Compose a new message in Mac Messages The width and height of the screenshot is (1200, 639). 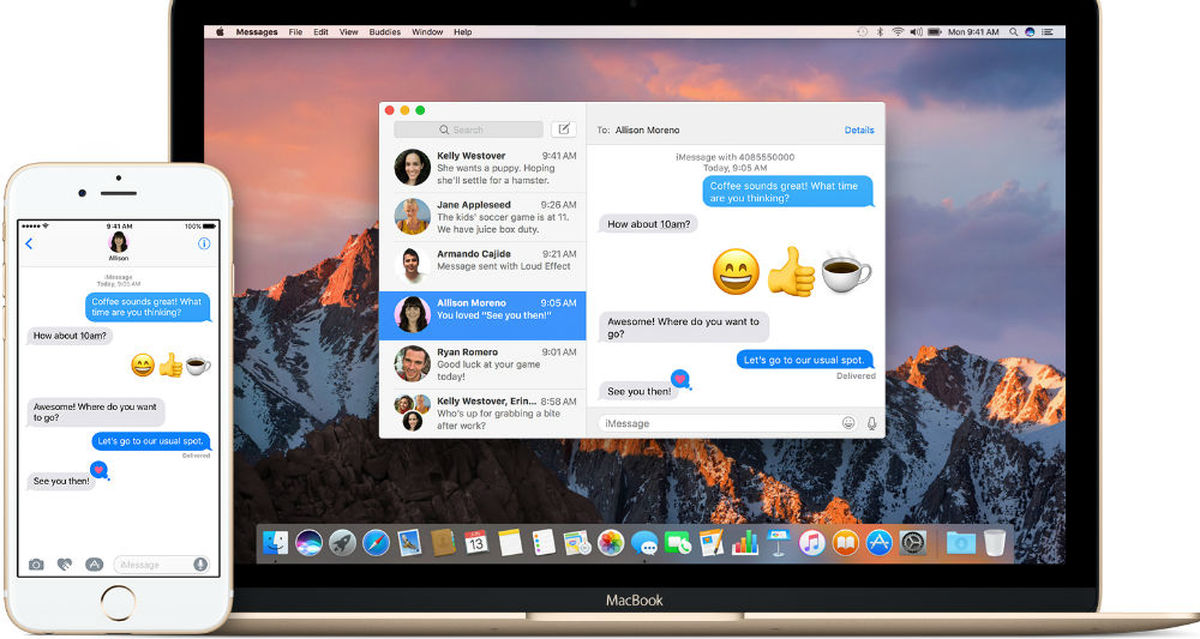pyautogui.click(x=564, y=129)
